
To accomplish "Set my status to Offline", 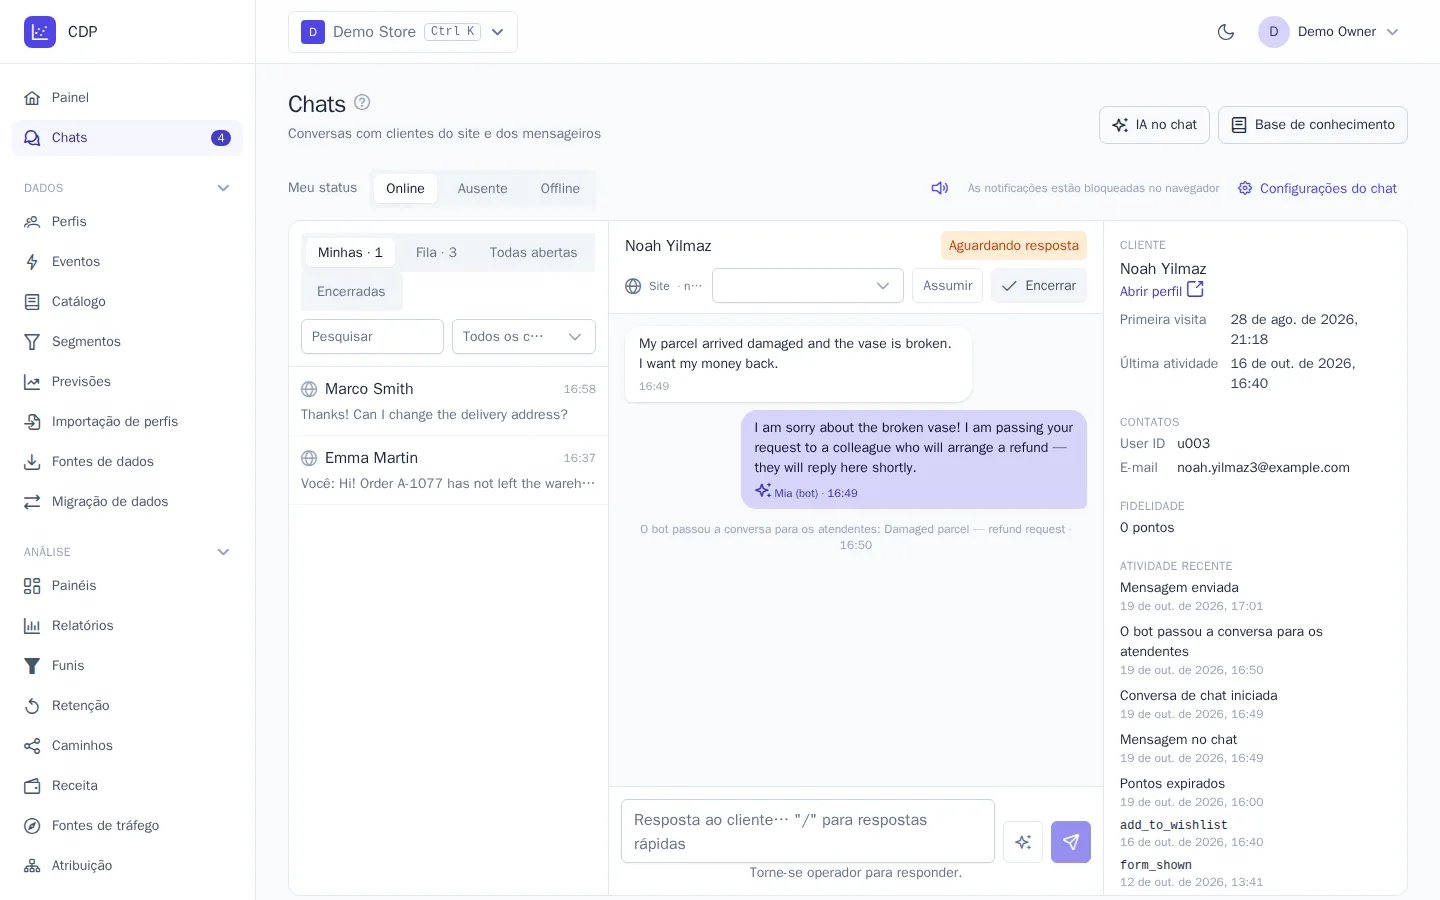I will pyautogui.click(x=560, y=188).
